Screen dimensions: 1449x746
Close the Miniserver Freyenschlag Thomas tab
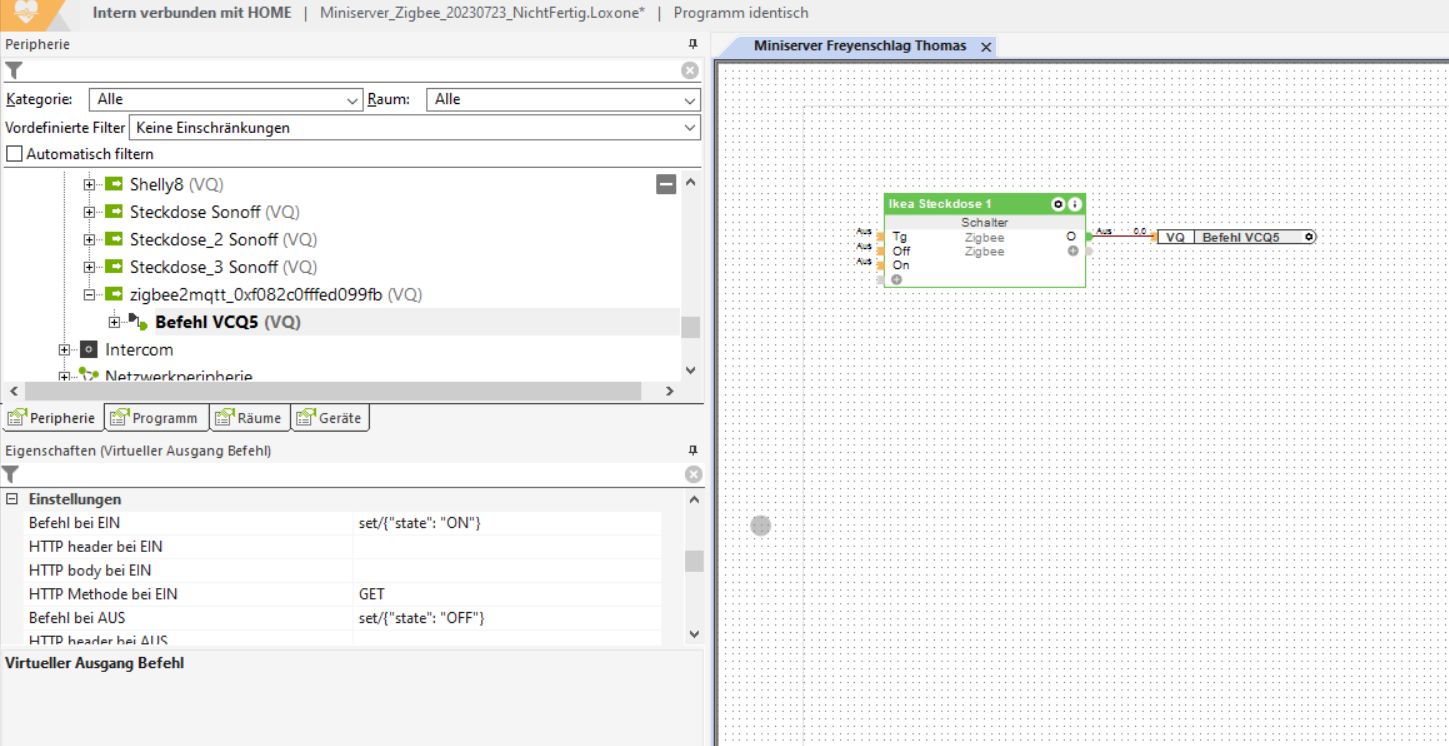point(985,47)
